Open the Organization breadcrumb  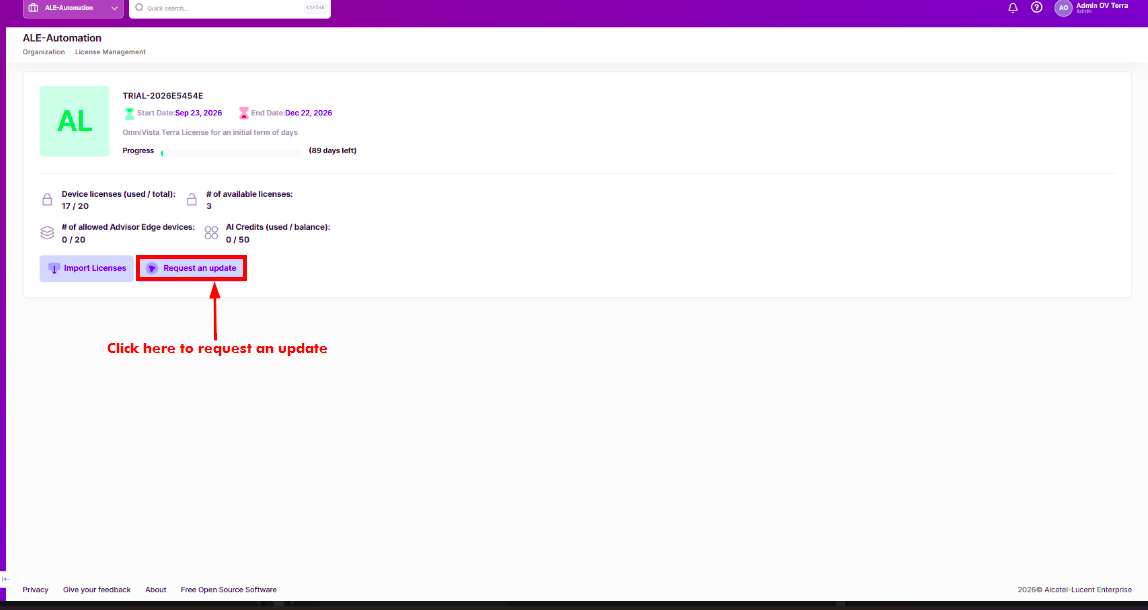[x=43, y=52]
